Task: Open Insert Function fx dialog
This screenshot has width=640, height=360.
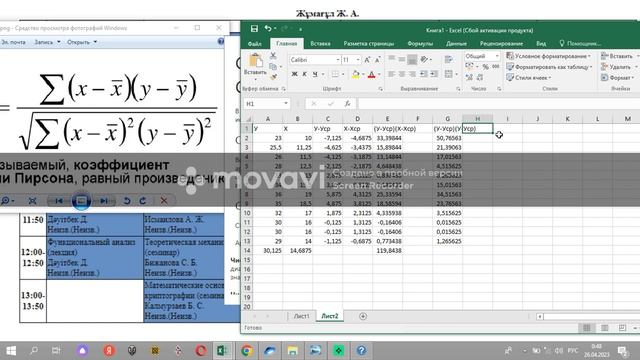Action: [x=347, y=104]
